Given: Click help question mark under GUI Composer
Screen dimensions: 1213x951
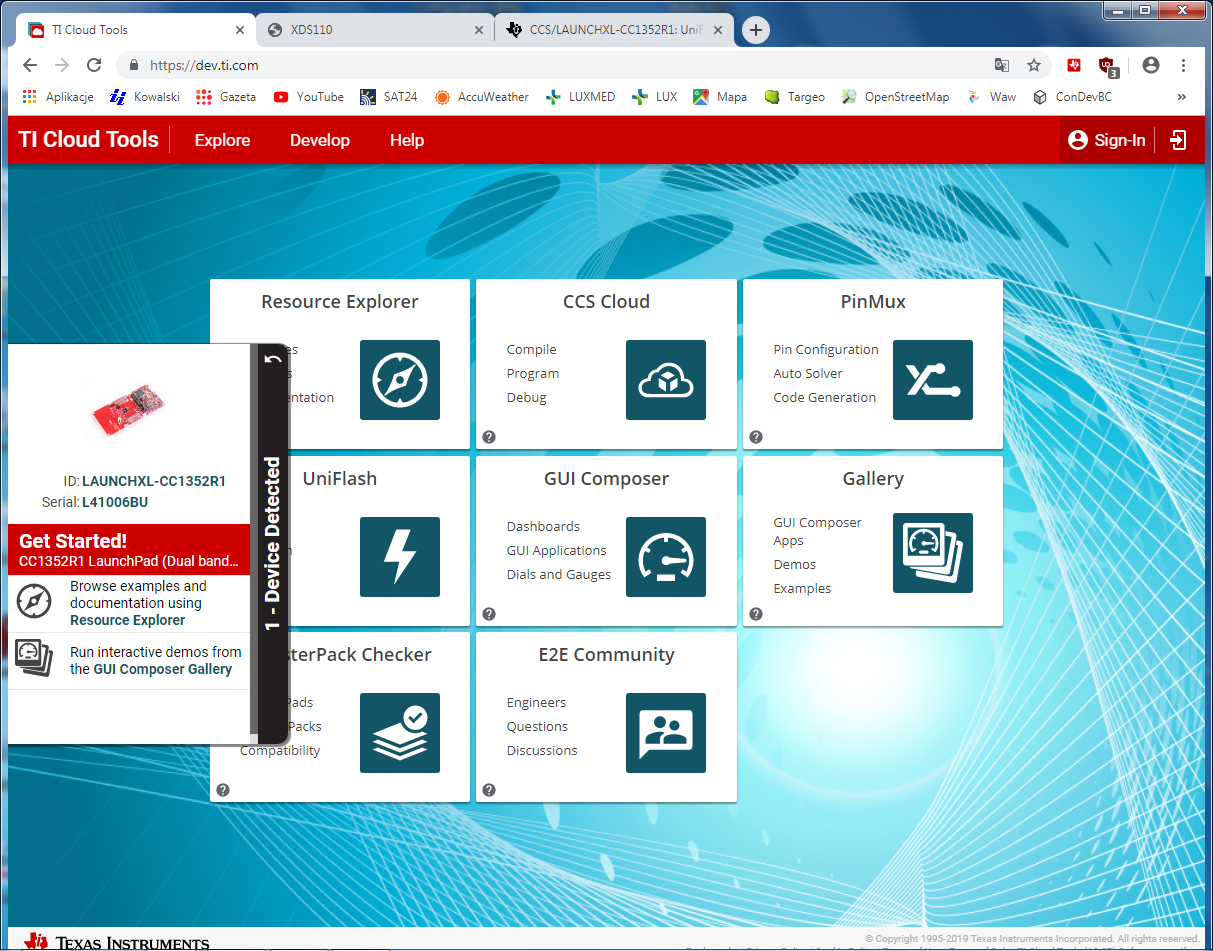Looking at the screenshot, I should 489,614.
